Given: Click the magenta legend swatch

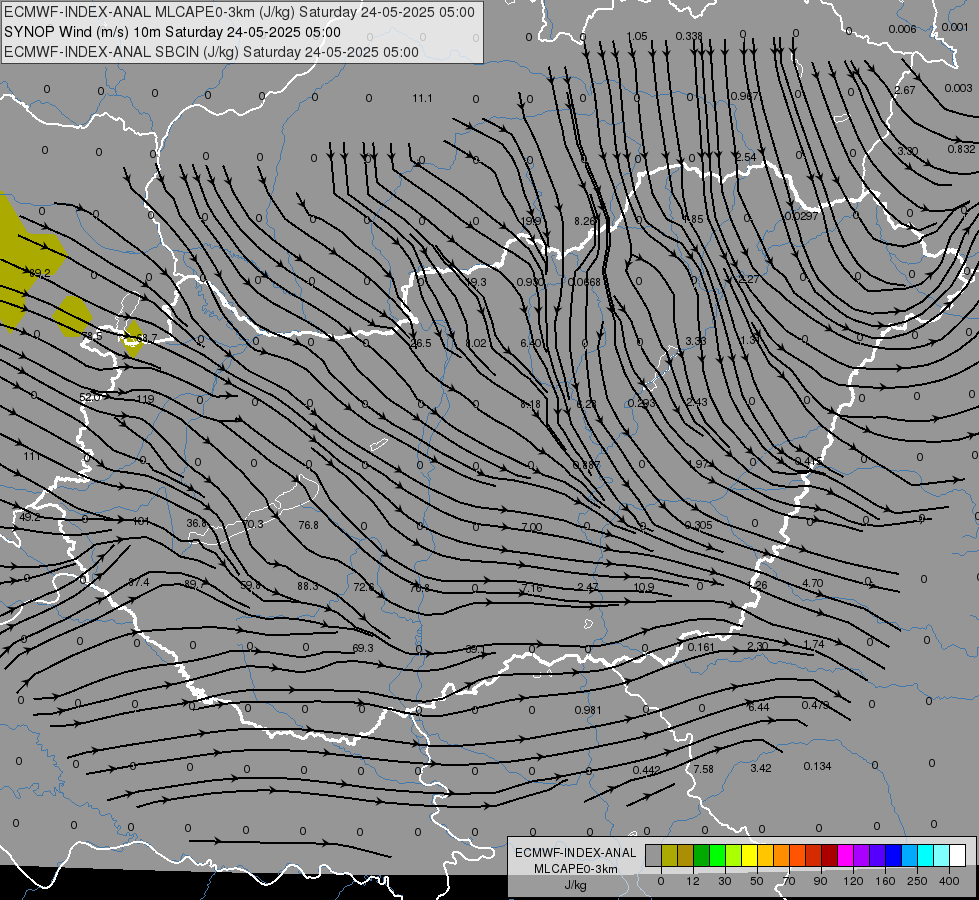Looking at the screenshot, I should pyautogui.click(x=845, y=855).
